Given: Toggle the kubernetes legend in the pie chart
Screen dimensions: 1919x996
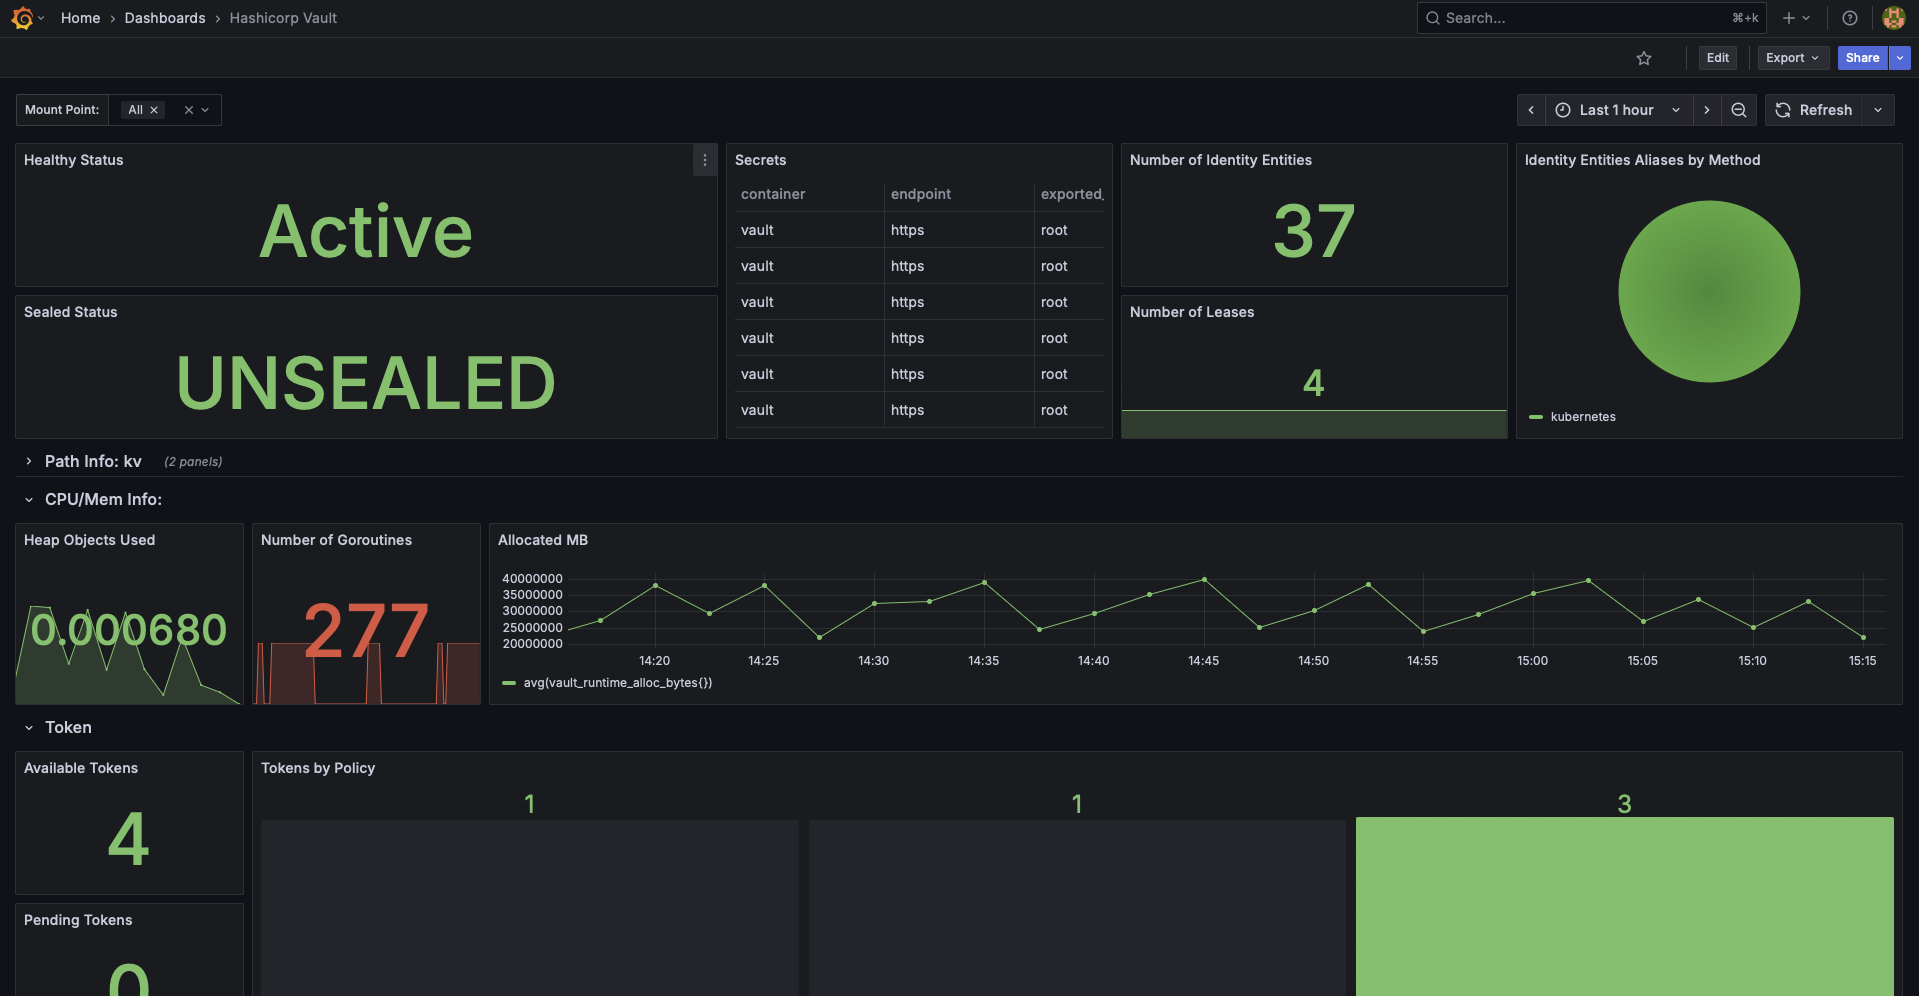Looking at the screenshot, I should [x=1573, y=417].
